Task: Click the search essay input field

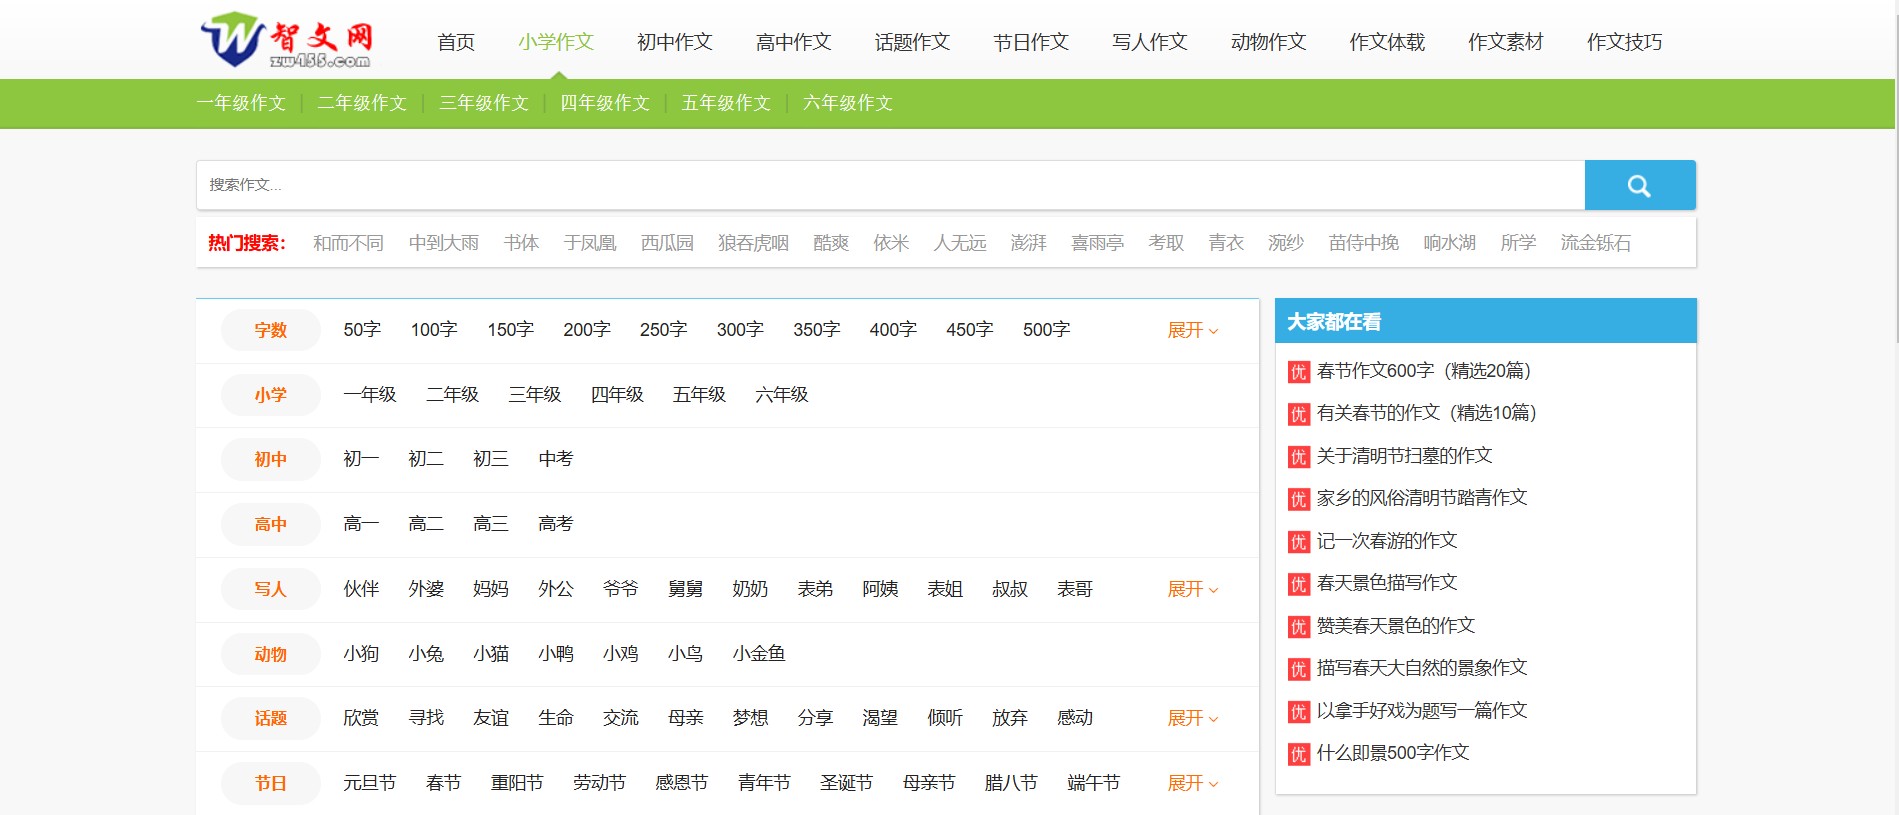Action: pos(890,185)
